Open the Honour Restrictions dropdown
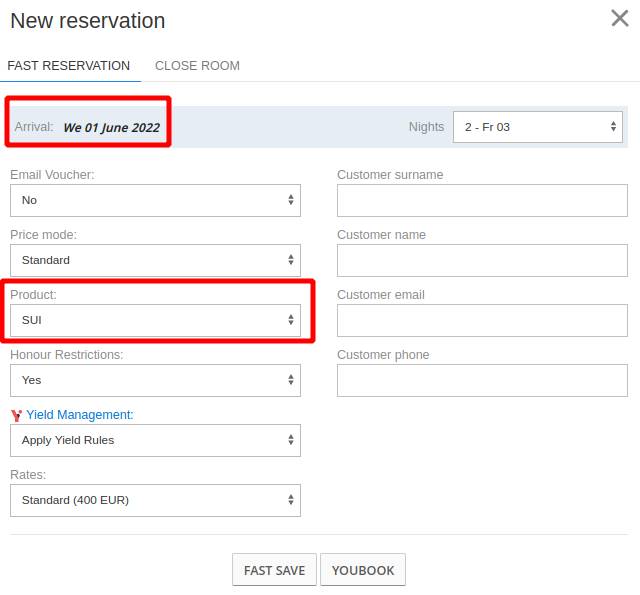Image resolution: width=640 pixels, height=595 pixels. (x=155, y=380)
